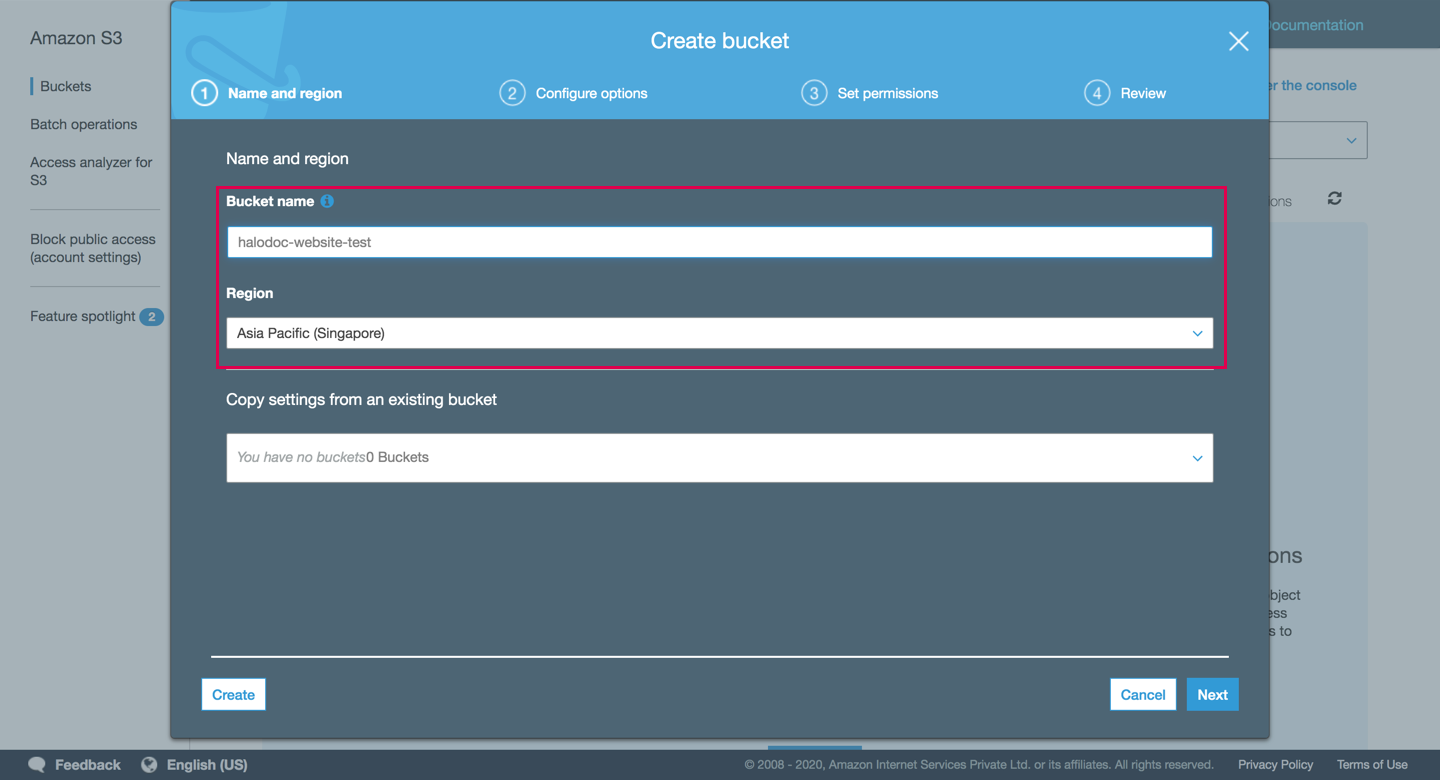This screenshot has height=780, width=1440.
Task: Open the Privacy Policy link
Action: click(1275, 765)
